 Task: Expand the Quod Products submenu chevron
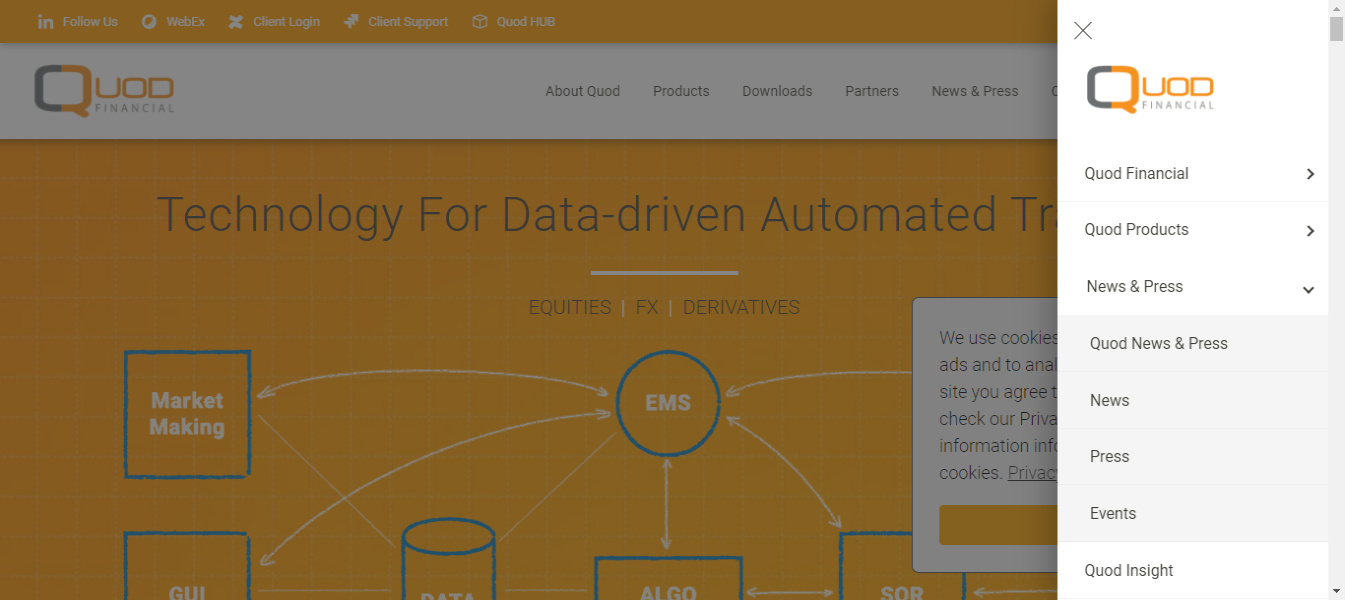(1310, 231)
